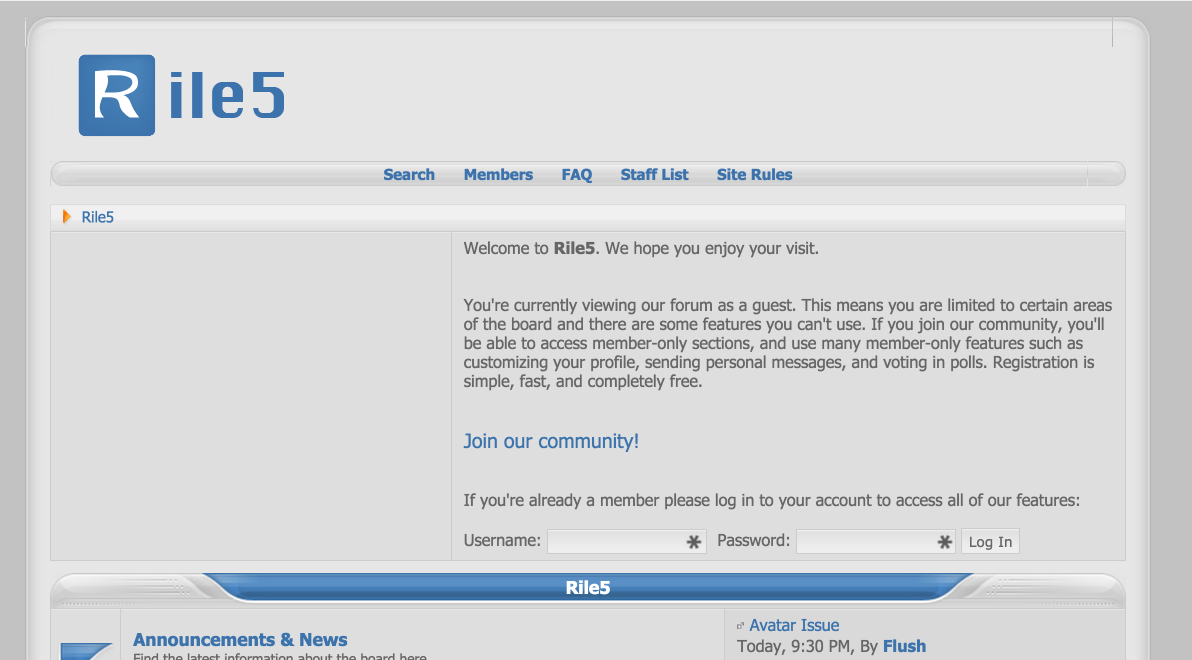View the profile of user Flush
Image resolution: width=1192 pixels, height=660 pixels.
[x=904, y=646]
